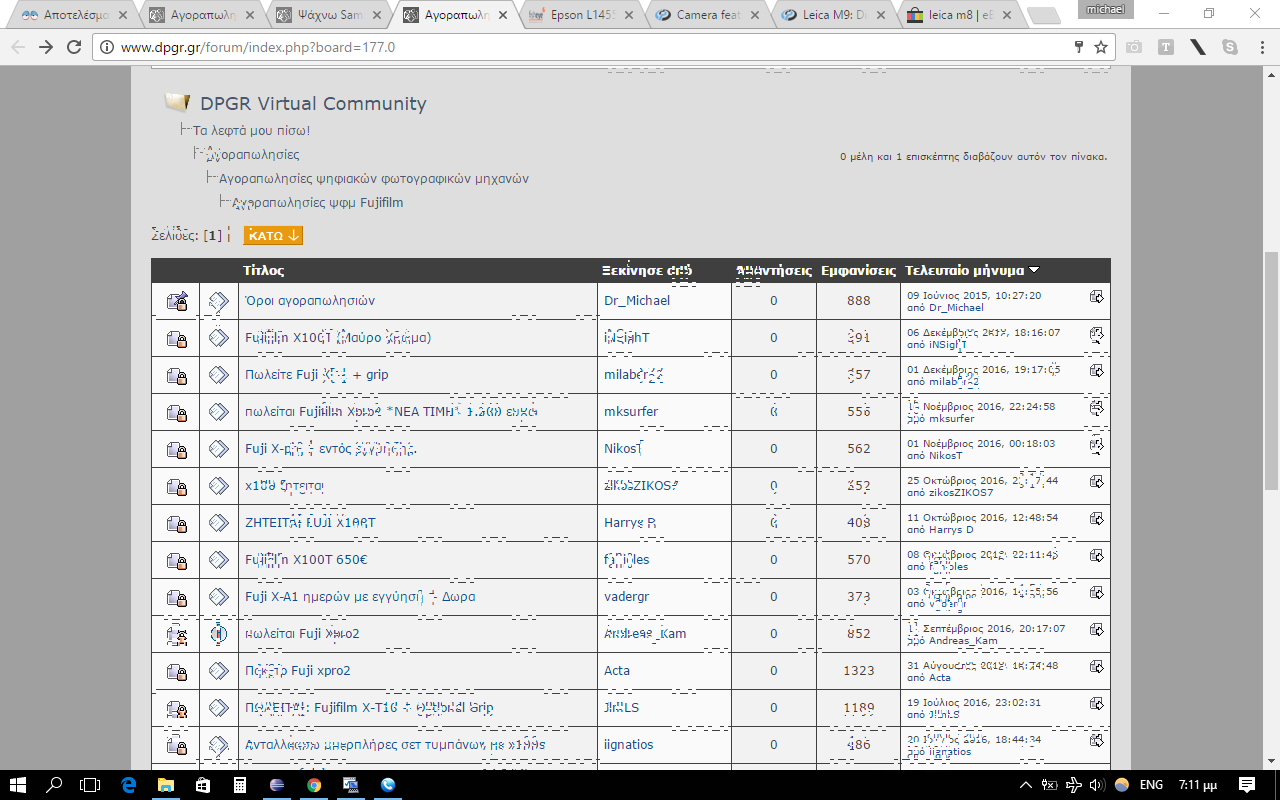
Task: Toggle sort arrow beside Τελευταίο μήνυμα
Action: pos(1034,270)
